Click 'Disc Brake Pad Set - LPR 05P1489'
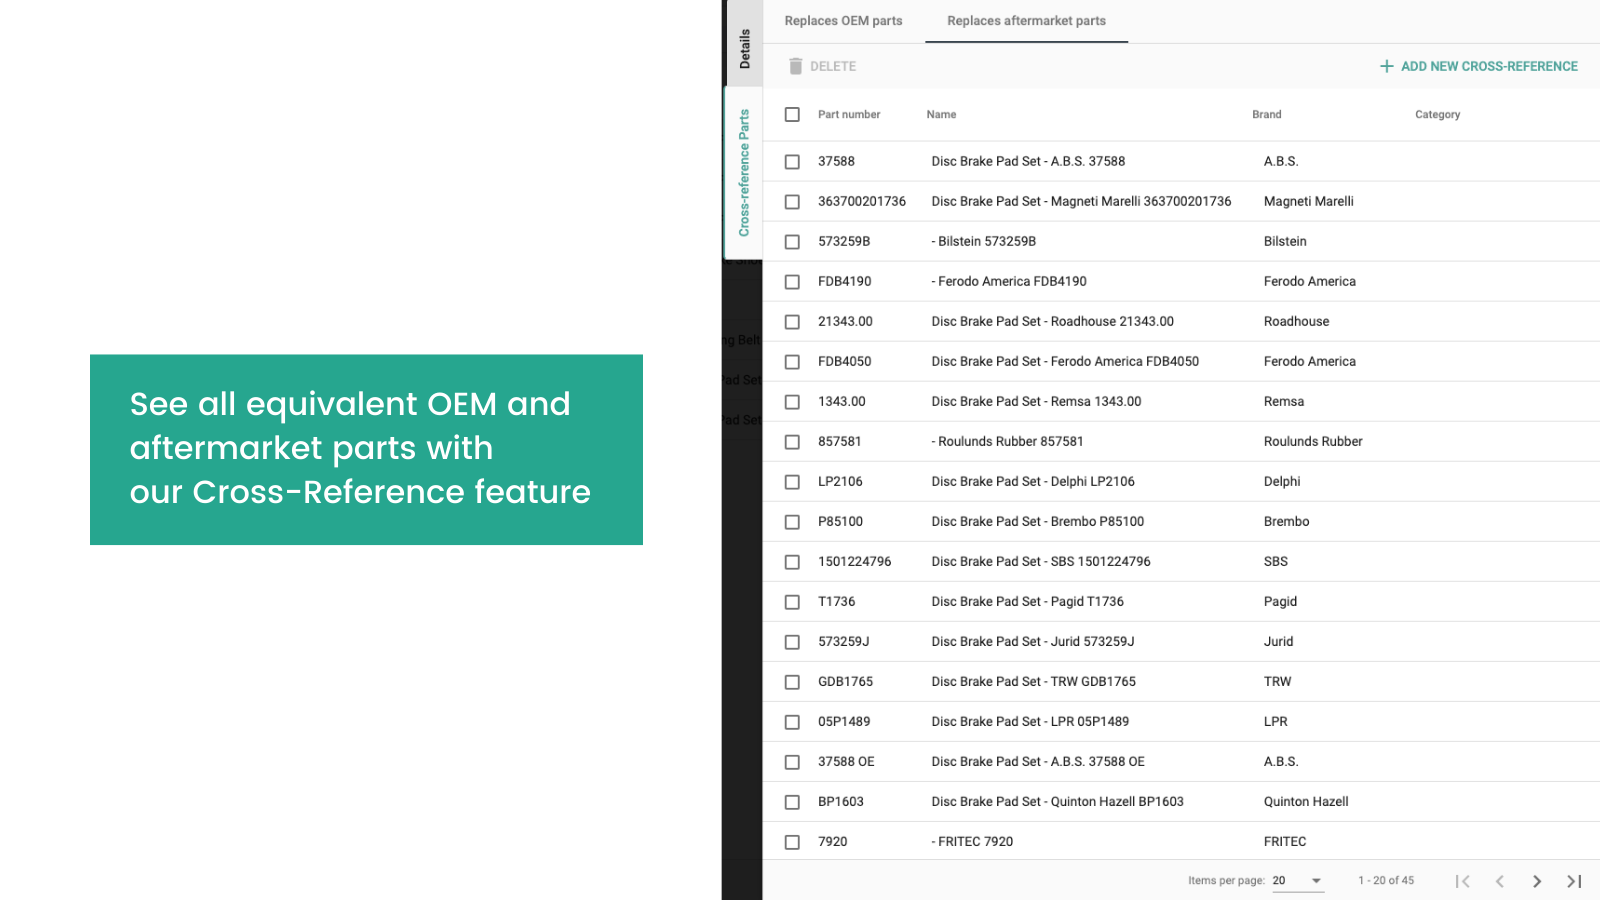 pyautogui.click(x=1030, y=721)
